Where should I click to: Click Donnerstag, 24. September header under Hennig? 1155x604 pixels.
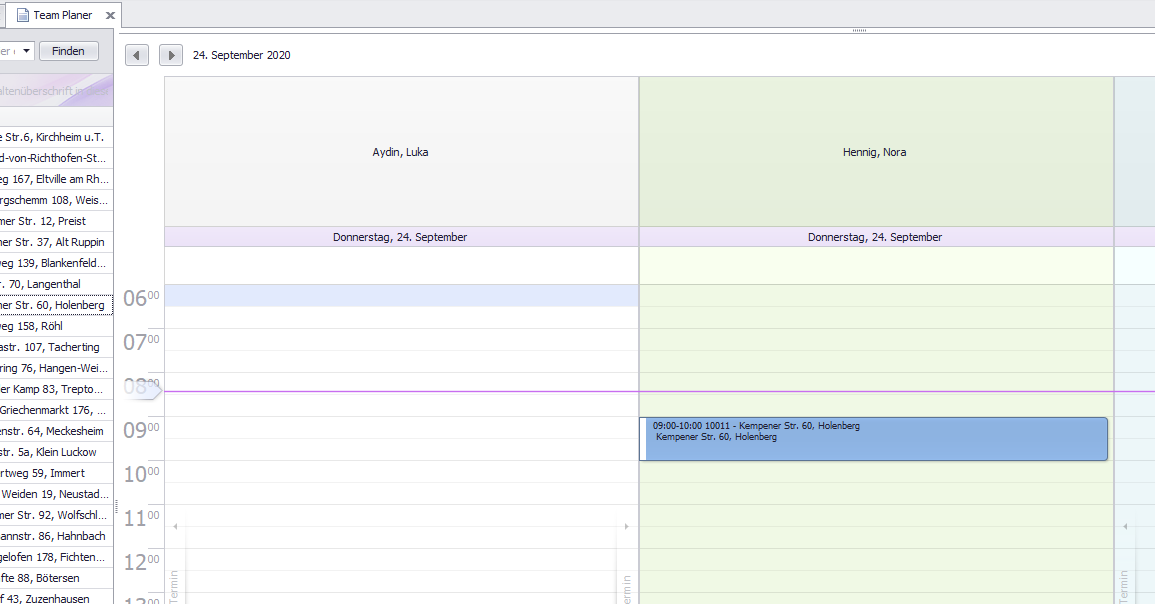coord(875,237)
